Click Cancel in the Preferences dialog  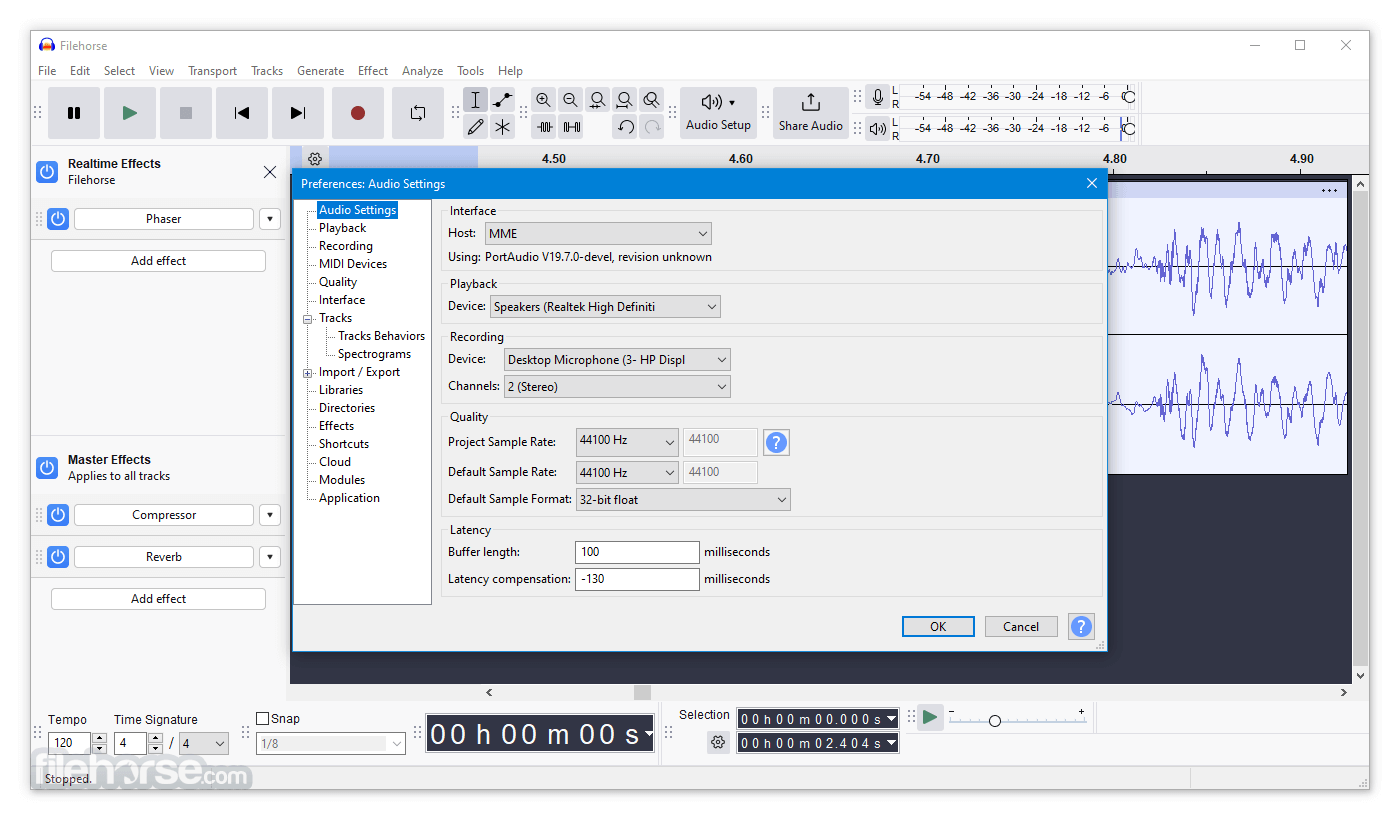tap(1021, 627)
